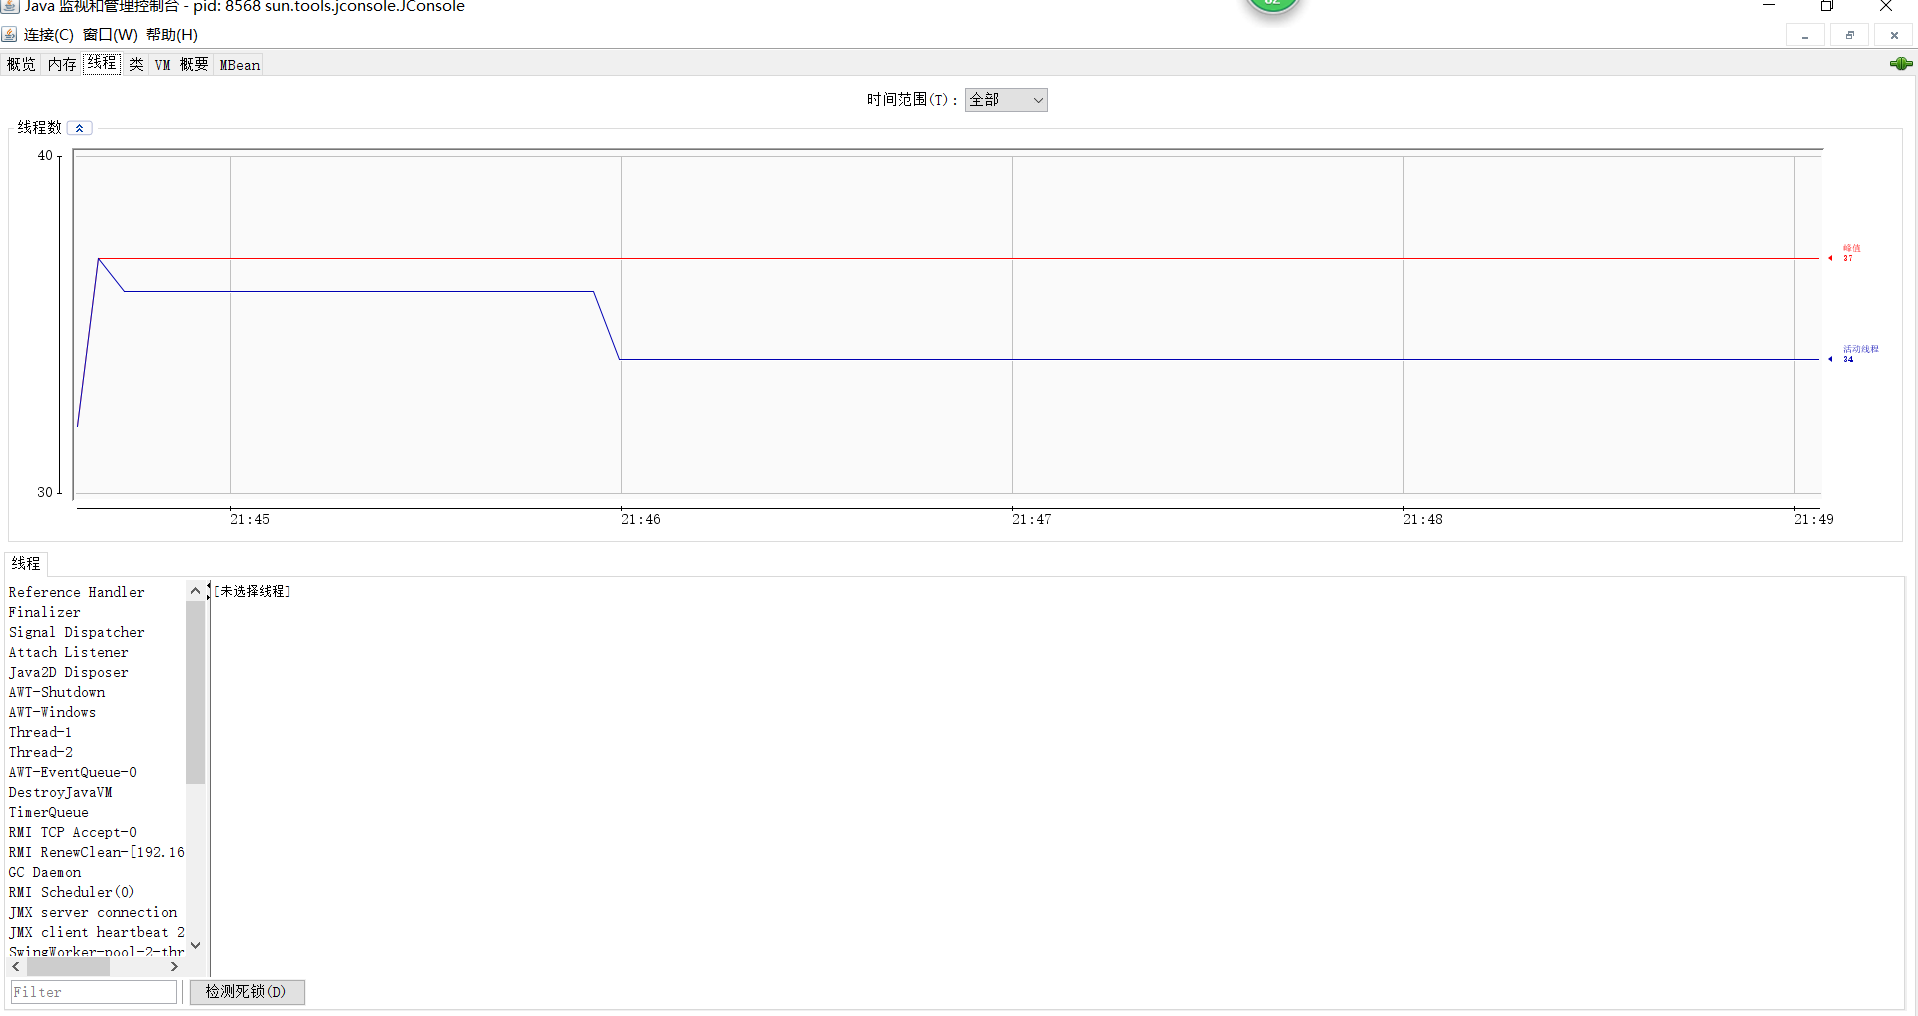This screenshot has width=1918, height=1016.
Task: Click the 检测死锁(D) button
Action: click(x=247, y=992)
